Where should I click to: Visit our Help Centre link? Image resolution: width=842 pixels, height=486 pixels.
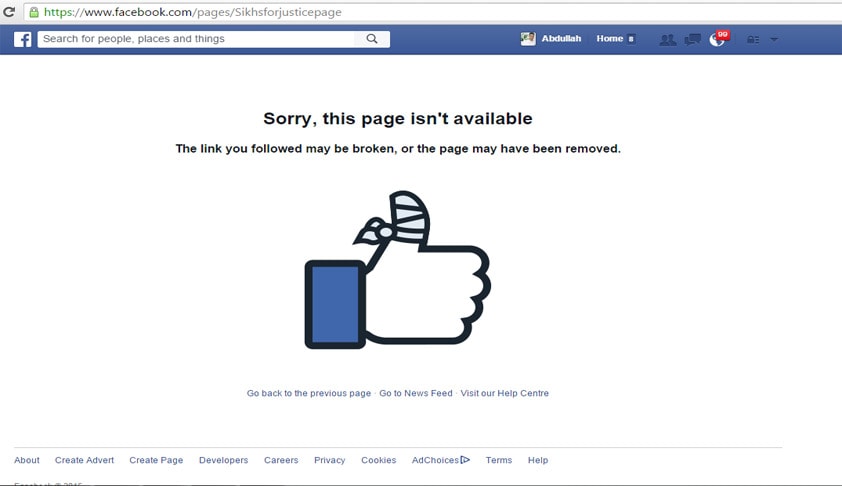(504, 393)
